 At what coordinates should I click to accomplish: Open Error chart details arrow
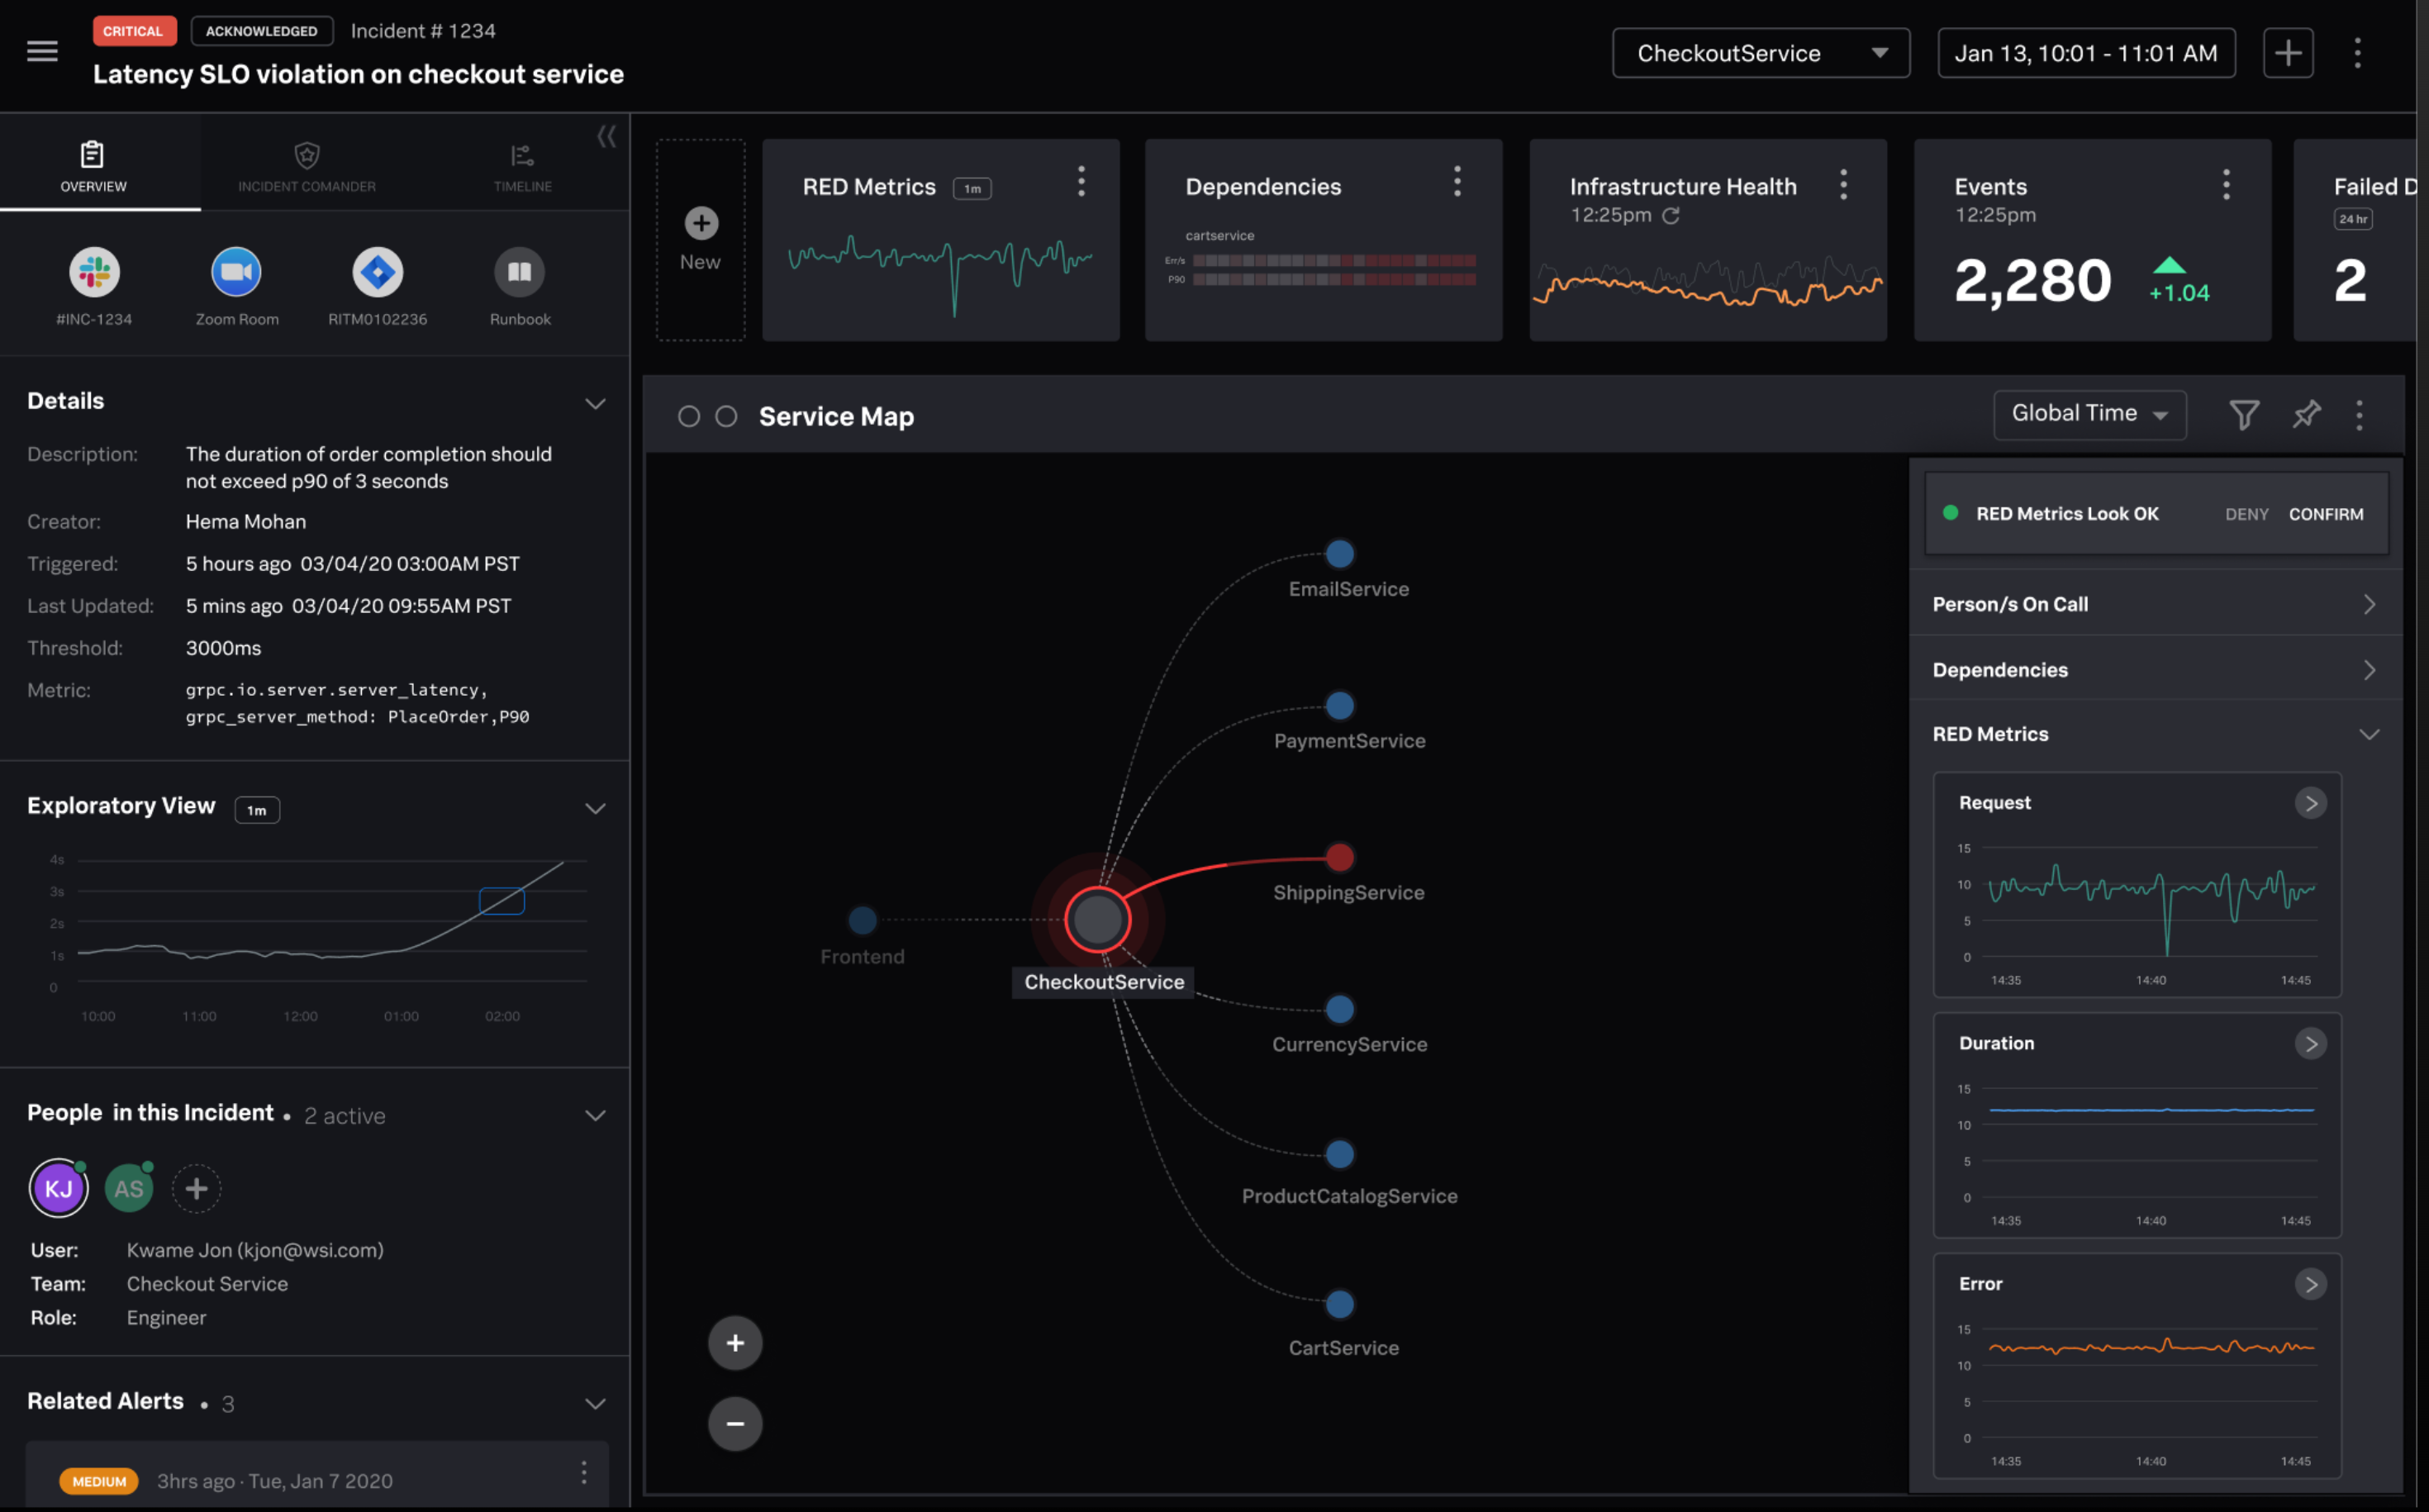pyautogui.click(x=2311, y=1285)
